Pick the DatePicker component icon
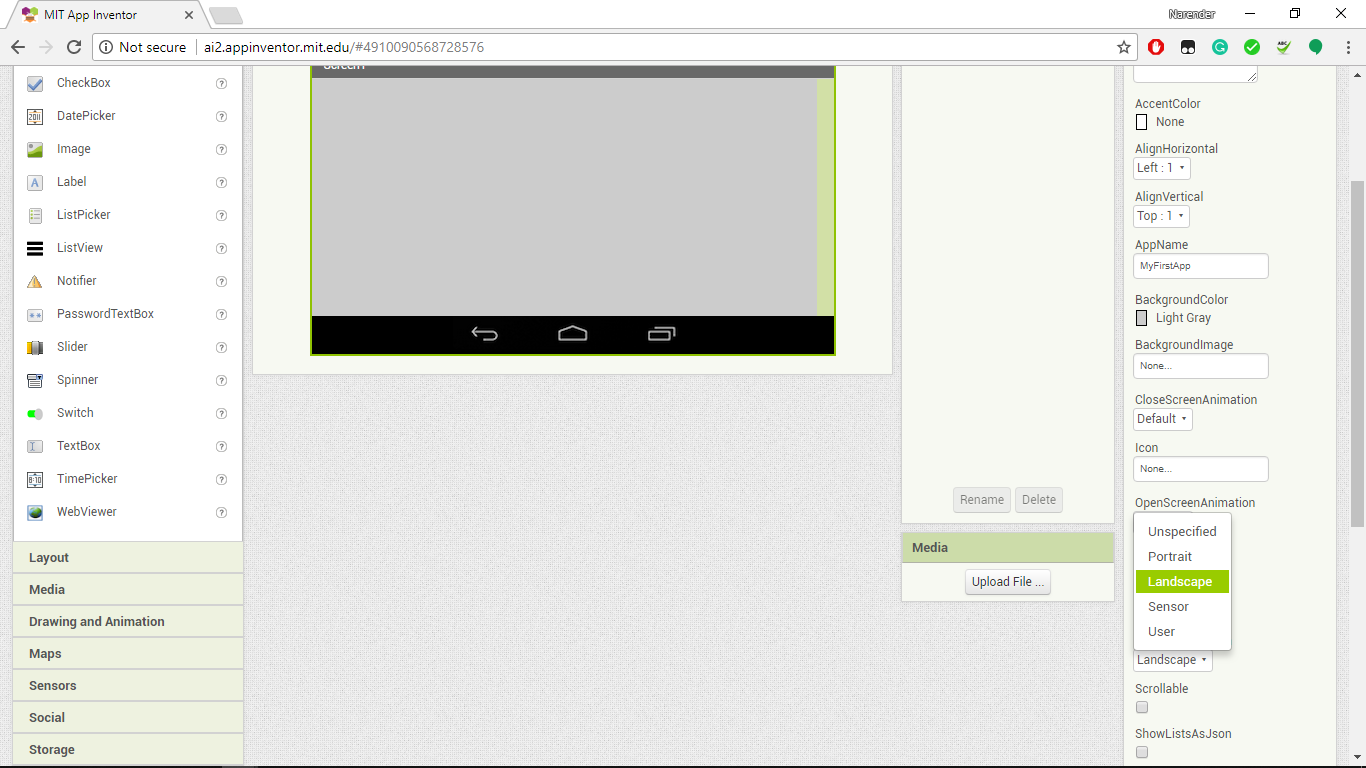1366x768 pixels. 35,117
